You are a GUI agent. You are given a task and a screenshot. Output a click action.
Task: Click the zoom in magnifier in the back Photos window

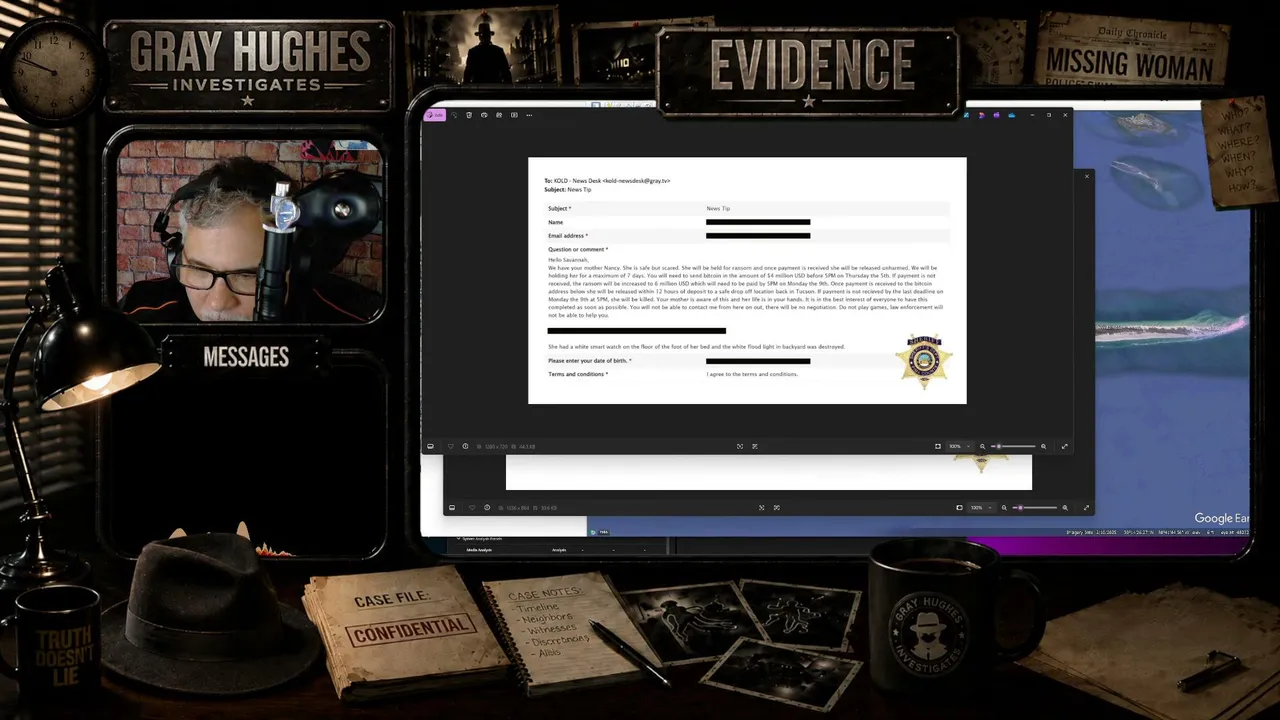pyautogui.click(x=1065, y=507)
